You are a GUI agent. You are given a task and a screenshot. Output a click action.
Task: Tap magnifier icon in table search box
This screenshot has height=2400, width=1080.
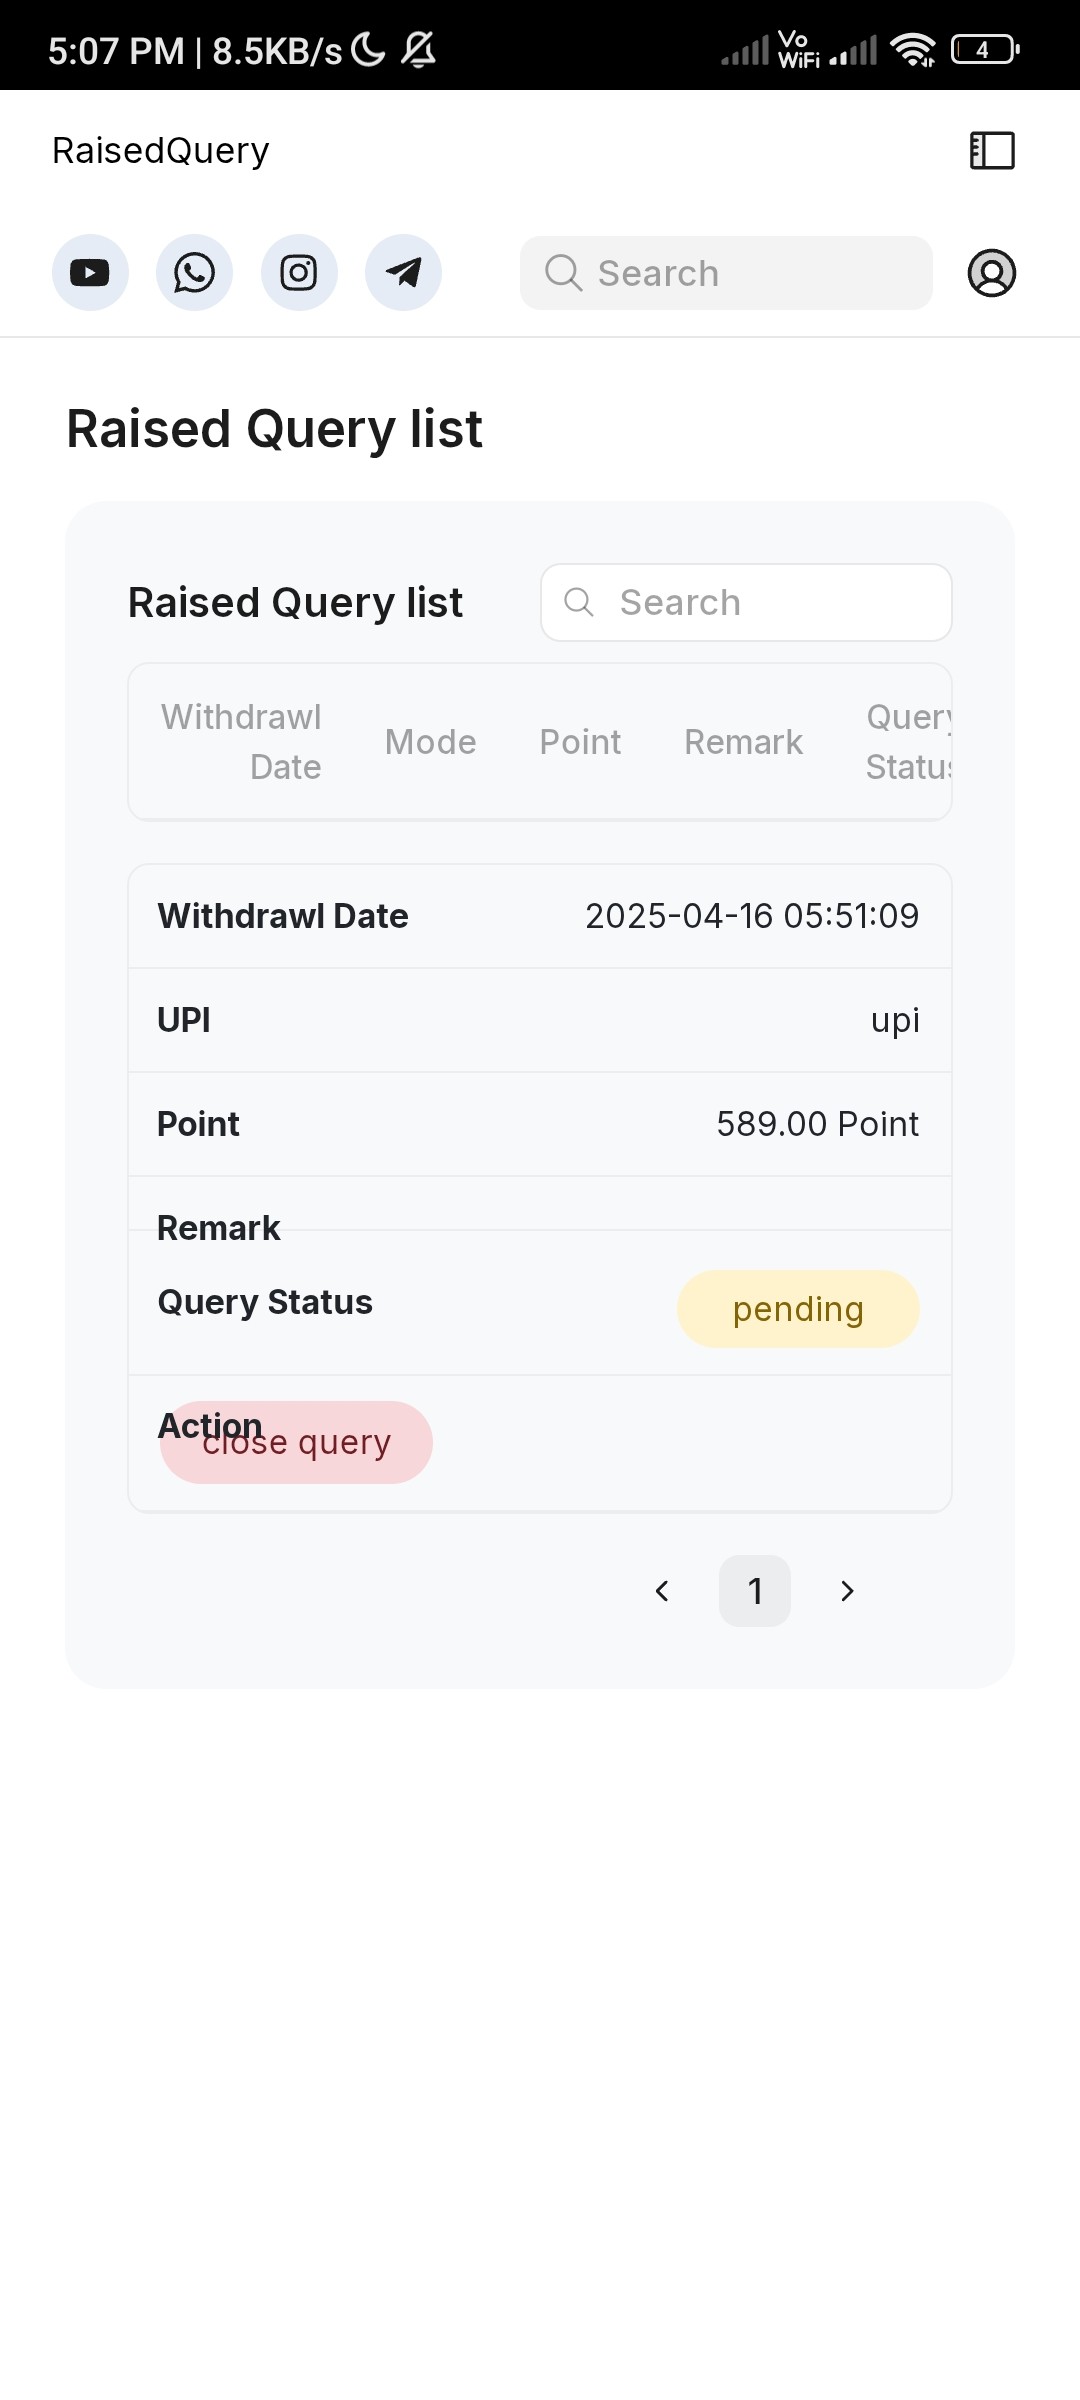[579, 602]
